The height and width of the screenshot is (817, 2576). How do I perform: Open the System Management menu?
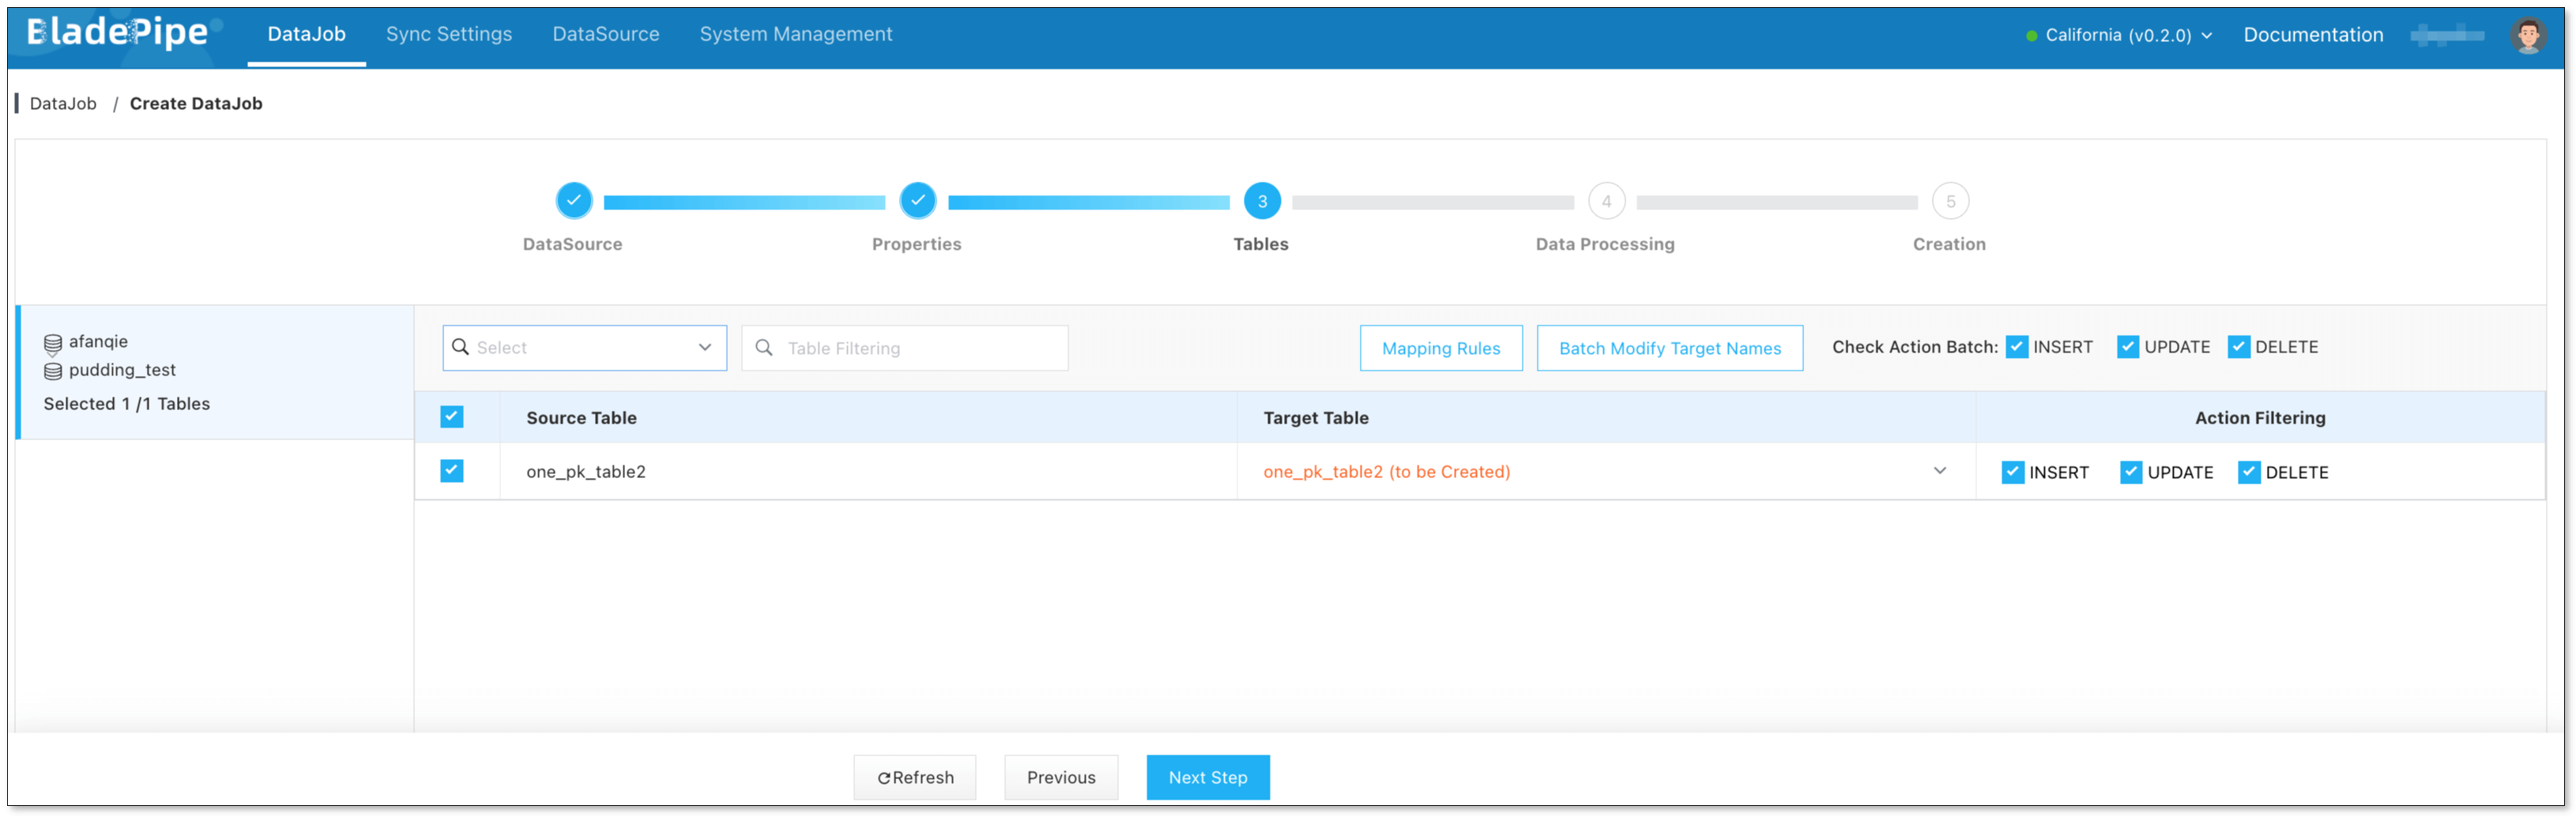pos(795,34)
